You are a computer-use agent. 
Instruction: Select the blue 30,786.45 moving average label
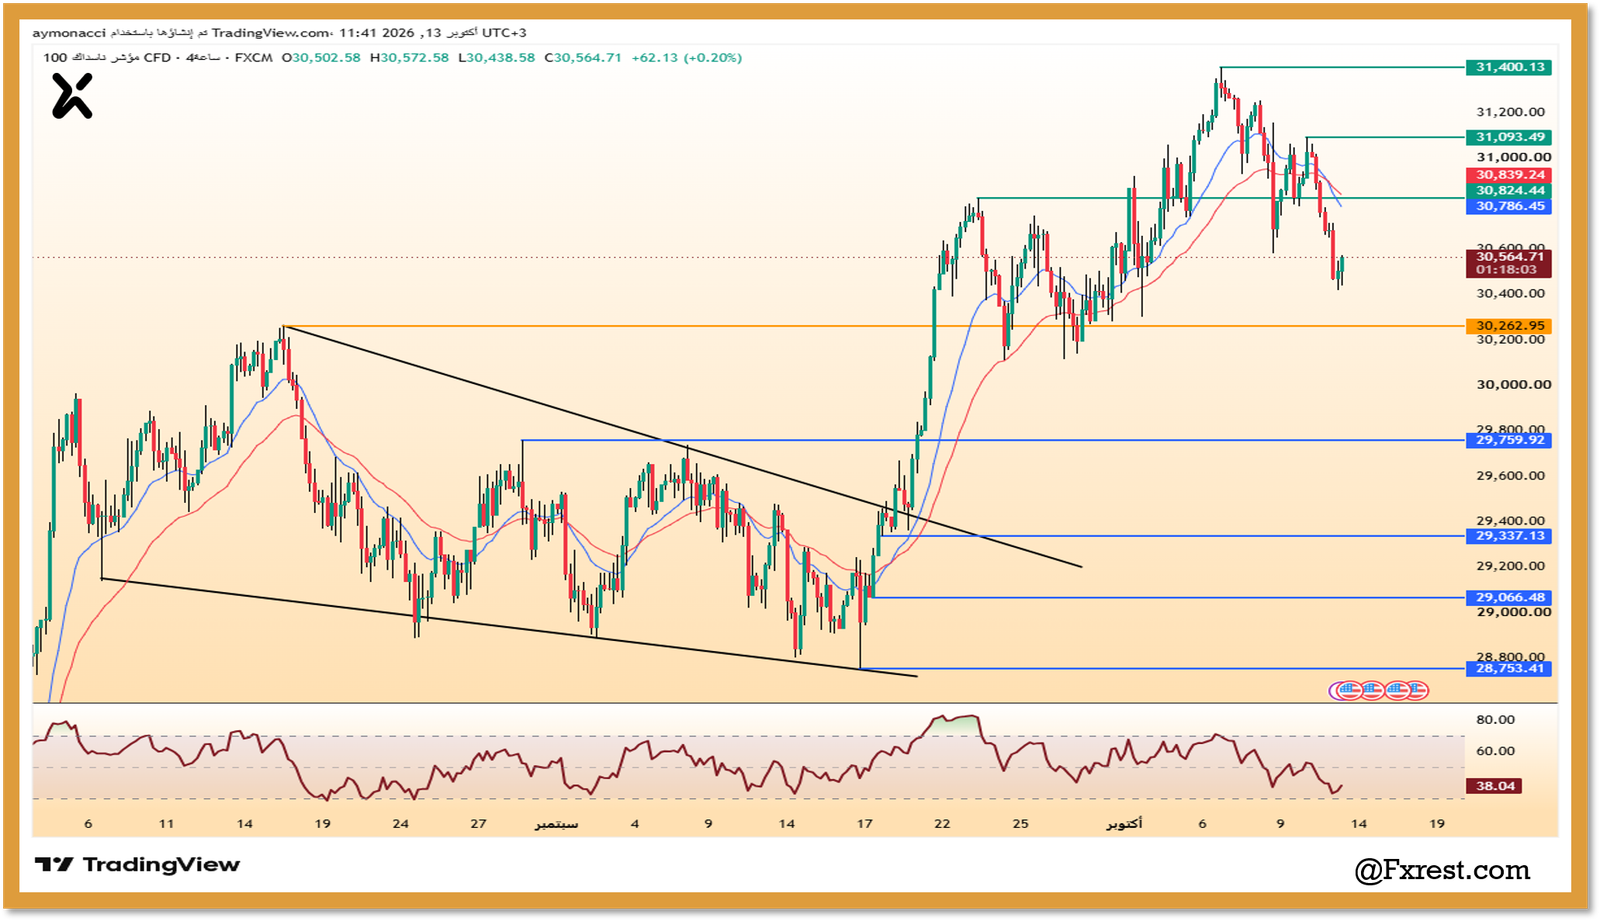tap(1510, 207)
